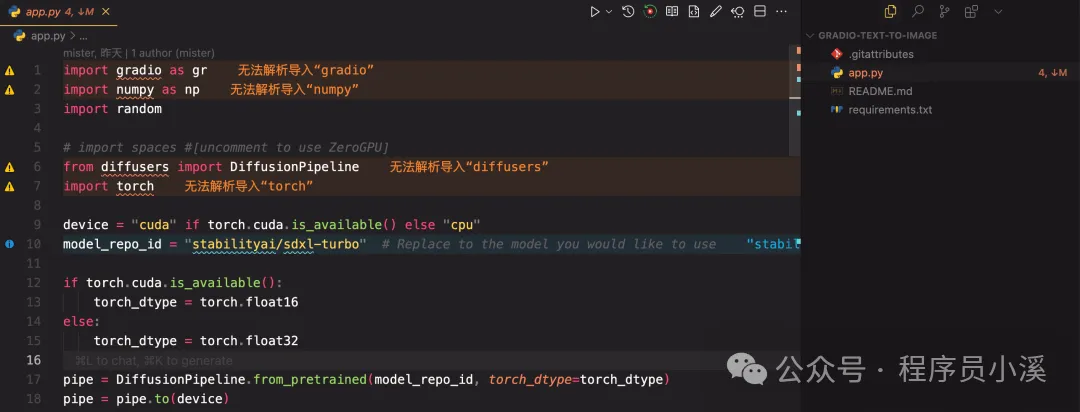1080x412 pixels.
Task: Click the word gradio on line 1
Action: [x=138, y=70]
